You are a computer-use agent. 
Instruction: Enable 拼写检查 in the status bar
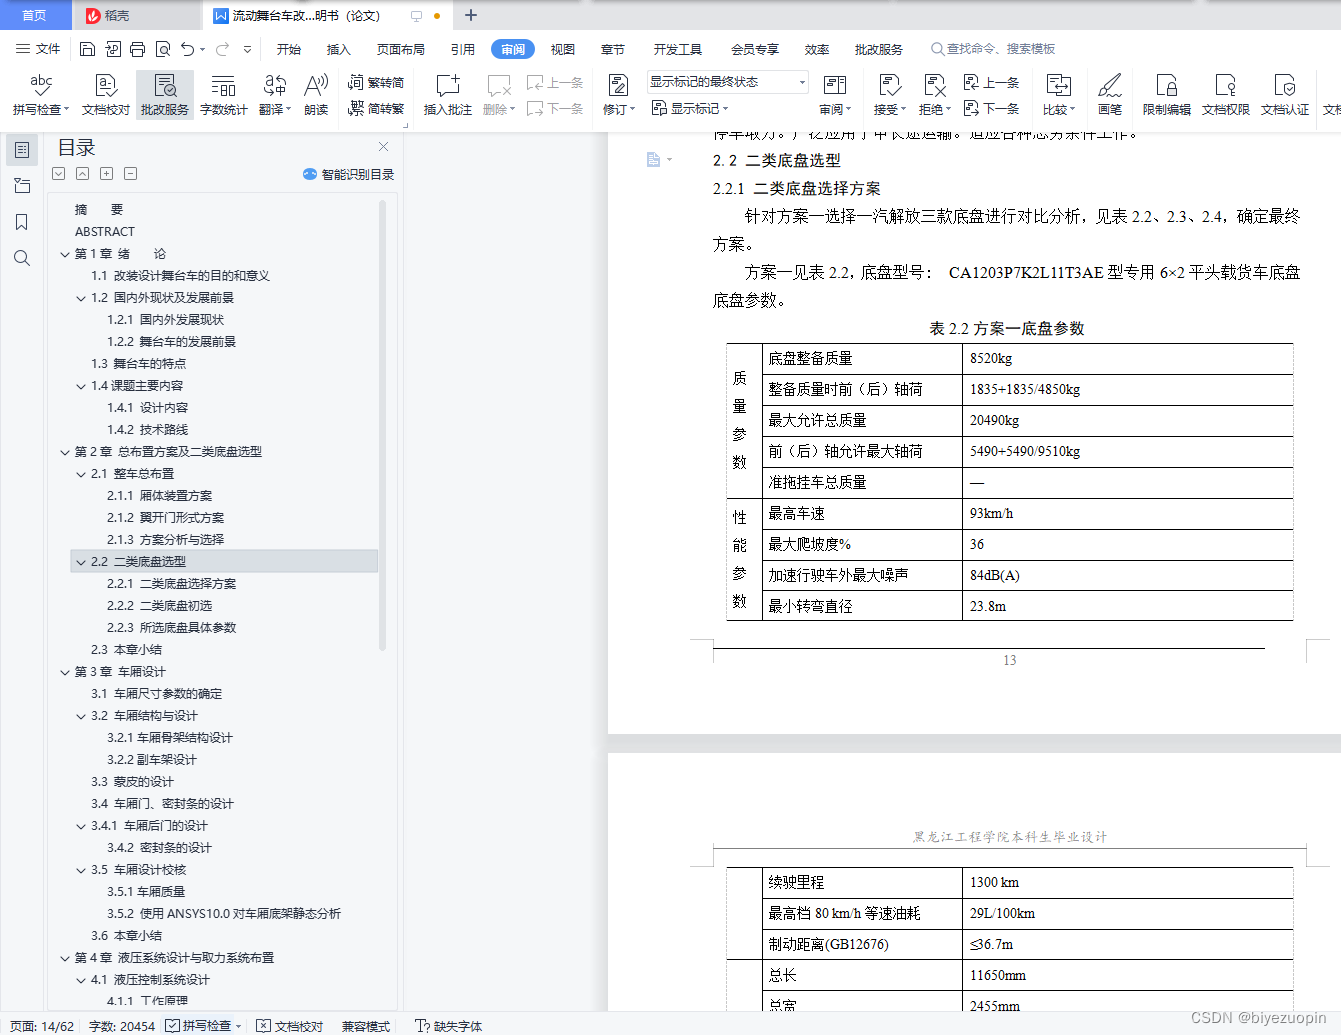[200, 1026]
